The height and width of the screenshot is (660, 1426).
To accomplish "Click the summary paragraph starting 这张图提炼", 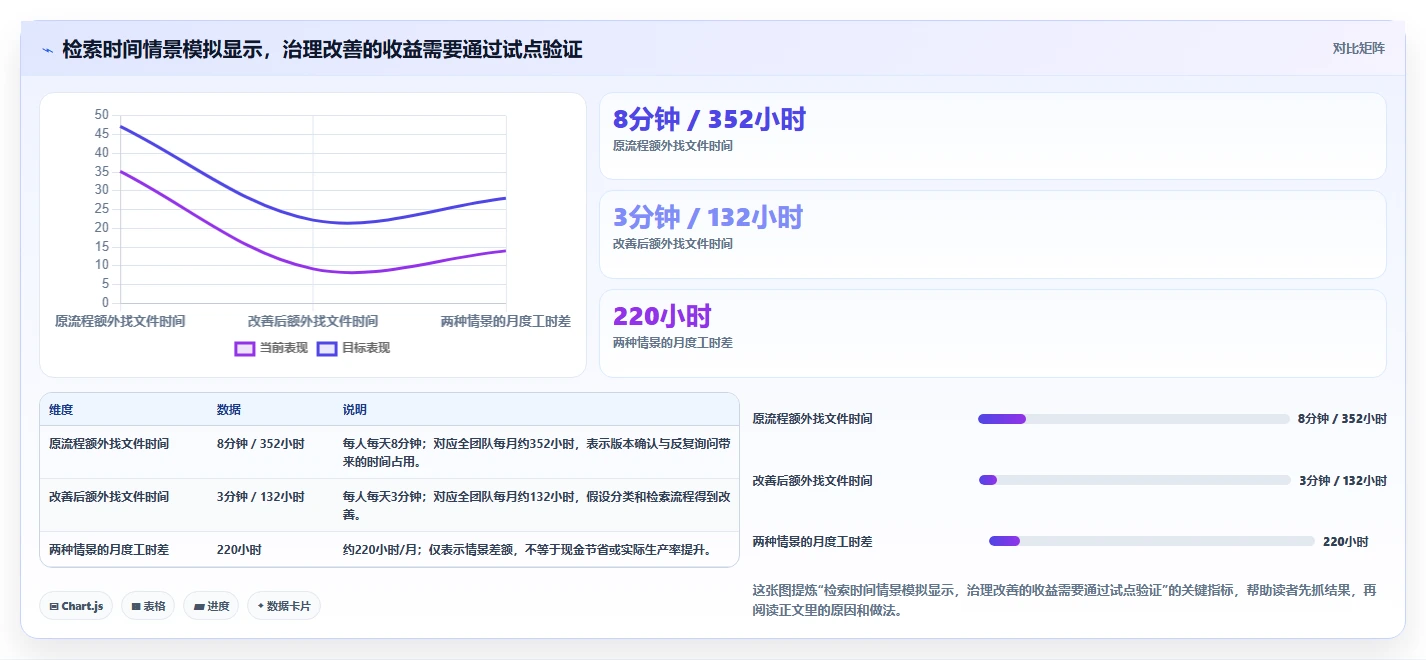I will pyautogui.click(x=1065, y=600).
